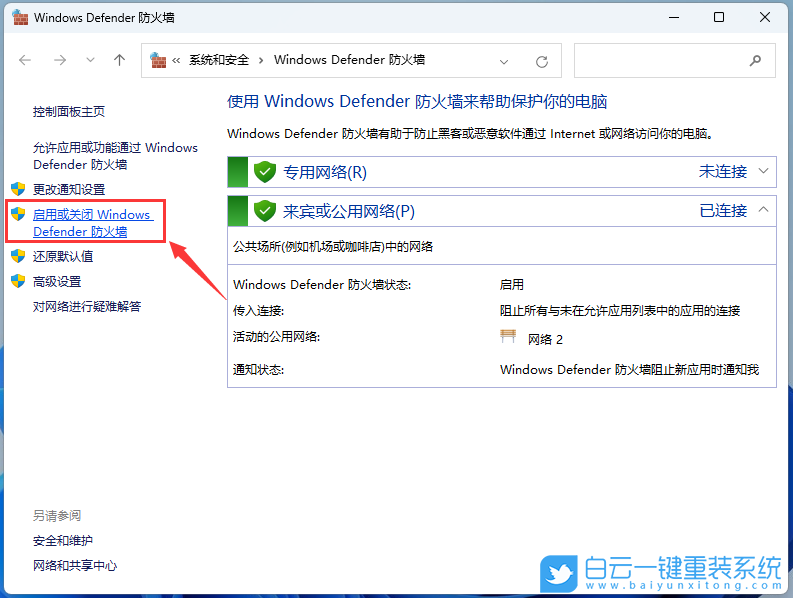This screenshot has height=598, width=793.
Task: Open 还原默认值 link
Action: 63,256
